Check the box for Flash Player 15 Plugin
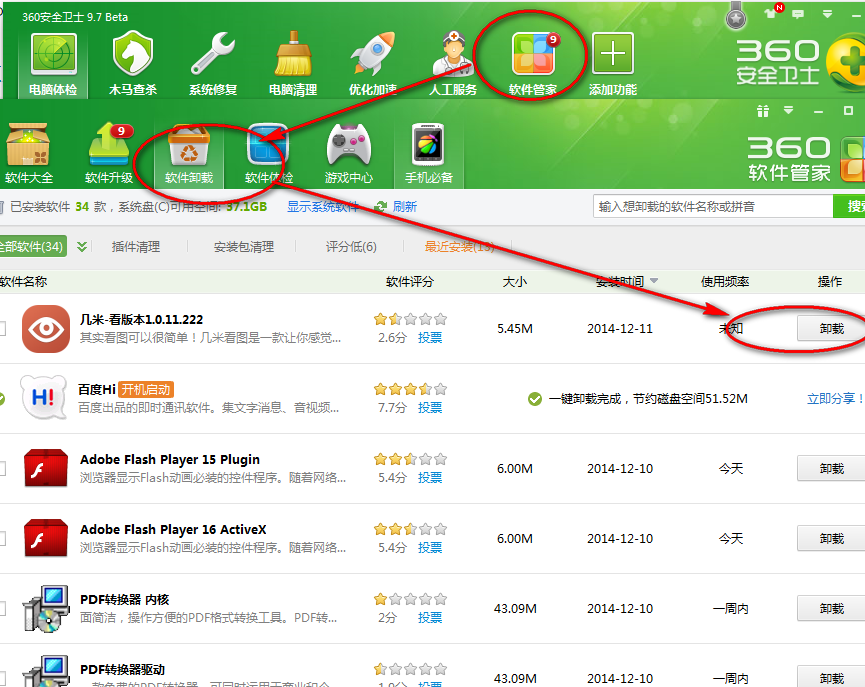This screenshot has height=687, width=865. pos(2,468)
